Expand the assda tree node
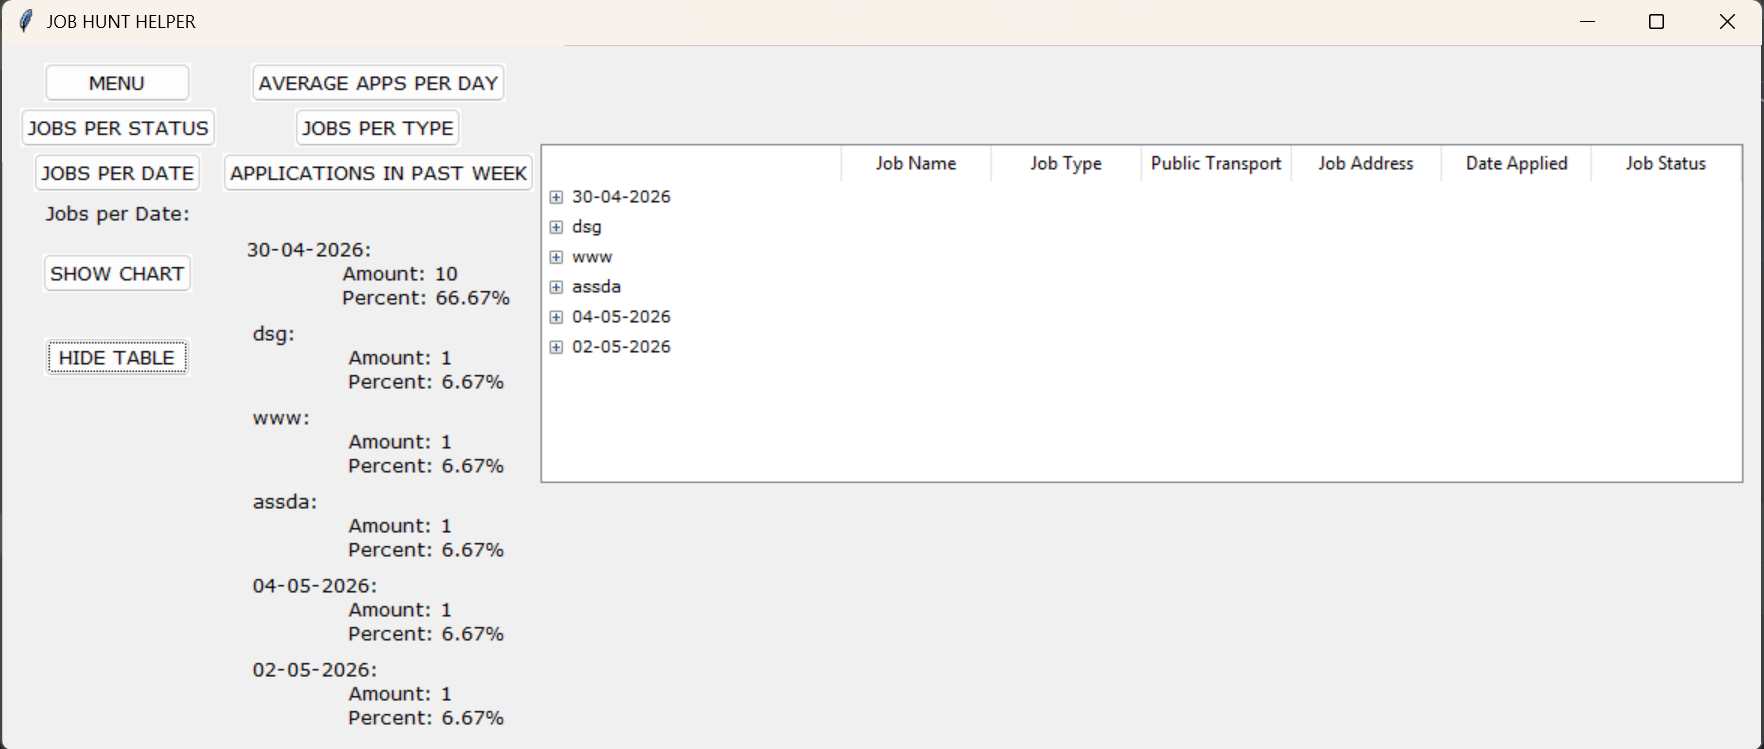The height and width of the screenshot is (749, 1764). click(x=556, y=287)
